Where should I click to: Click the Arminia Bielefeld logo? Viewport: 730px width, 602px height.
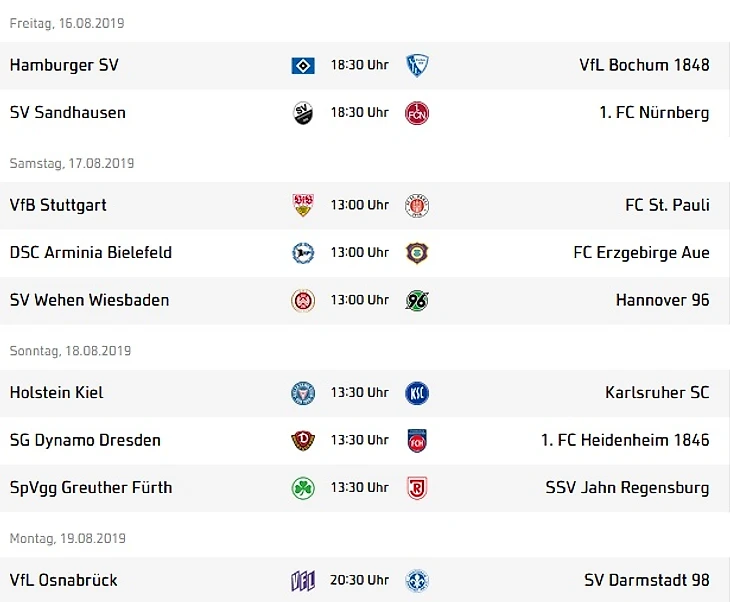click(x=303, y=253)
